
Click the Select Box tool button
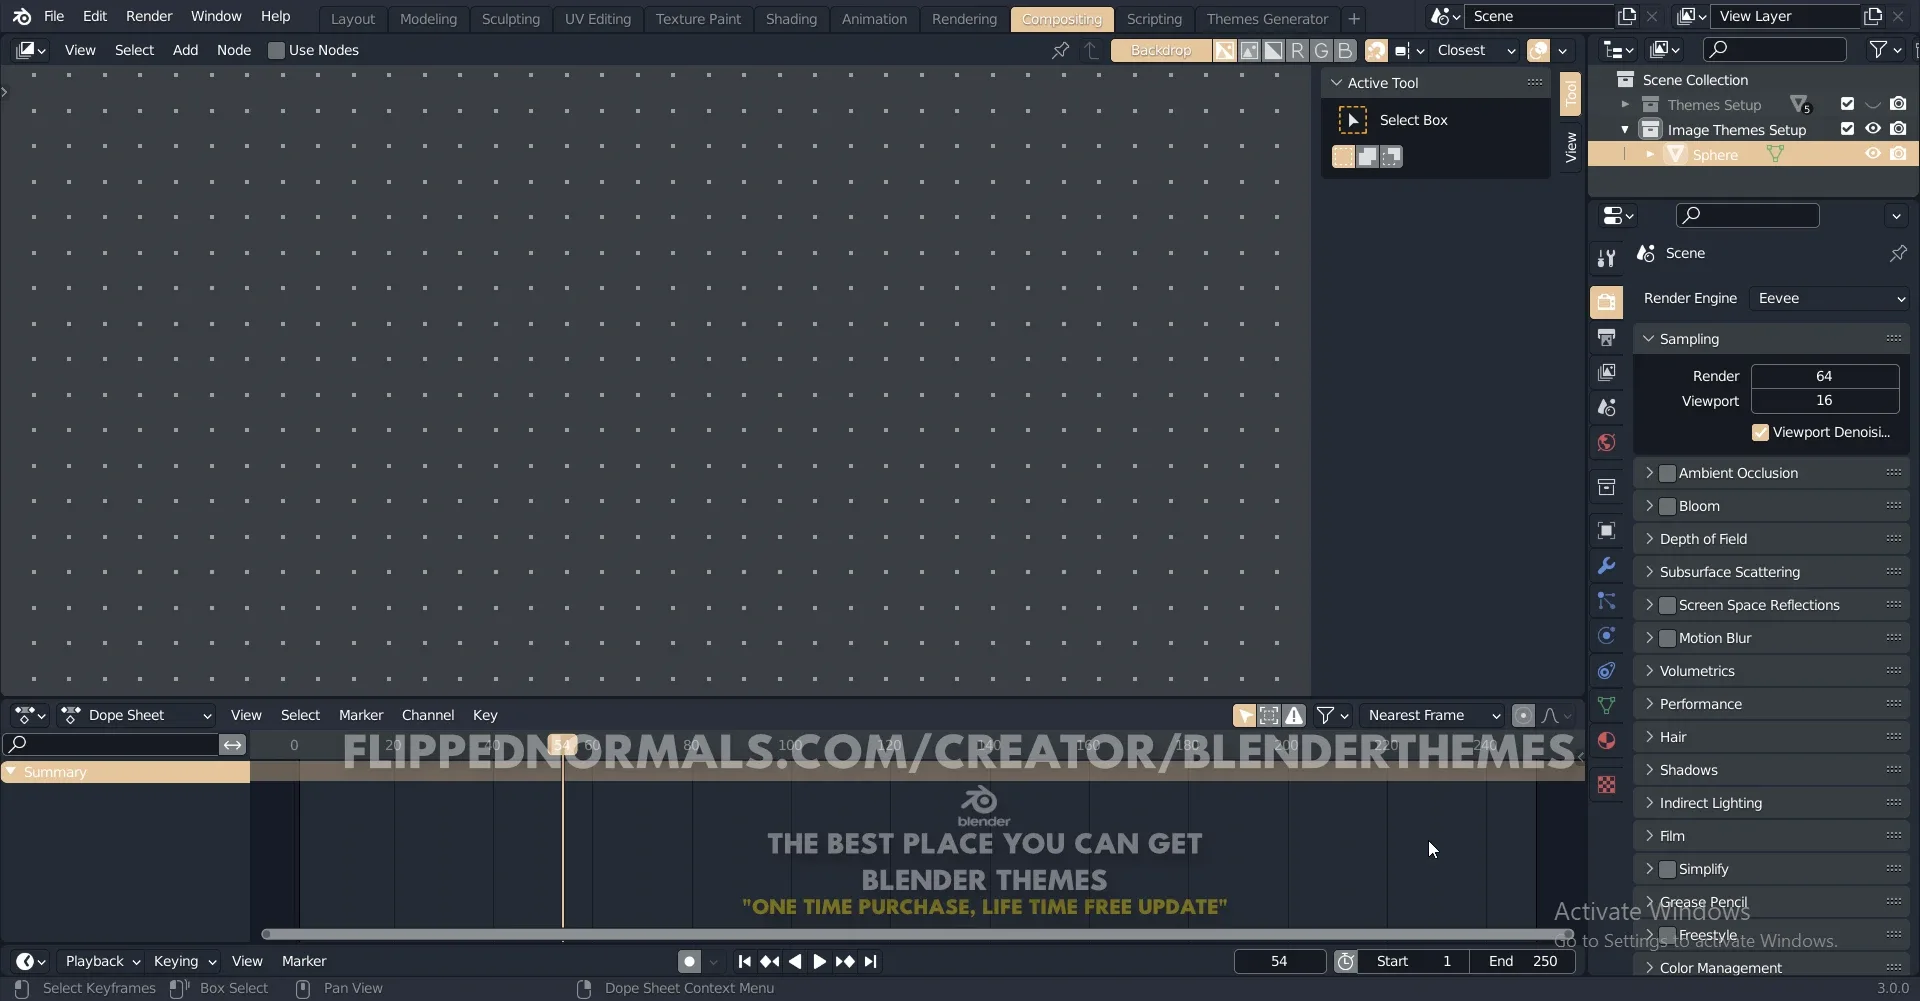(x=1352, y=120)
